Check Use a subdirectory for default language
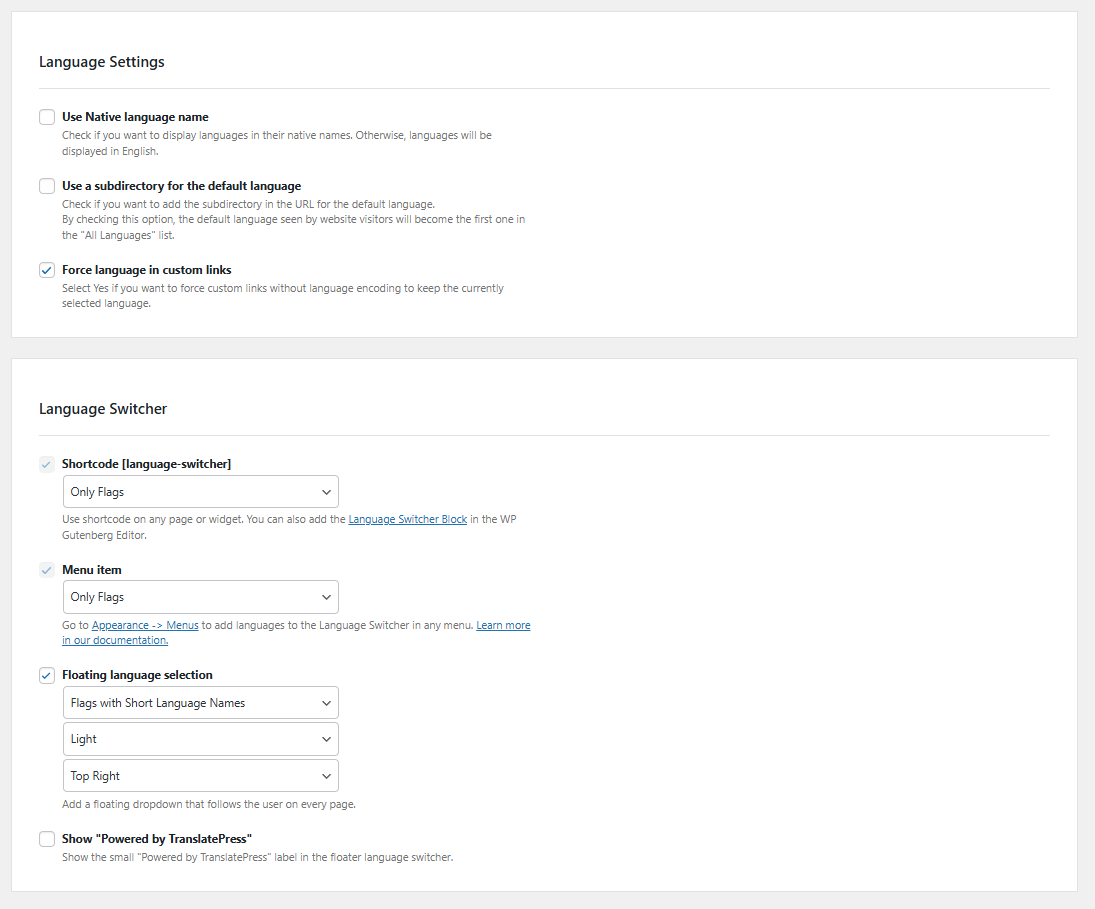This screenshot has width=1095, height=909. [x=47, y=186]
